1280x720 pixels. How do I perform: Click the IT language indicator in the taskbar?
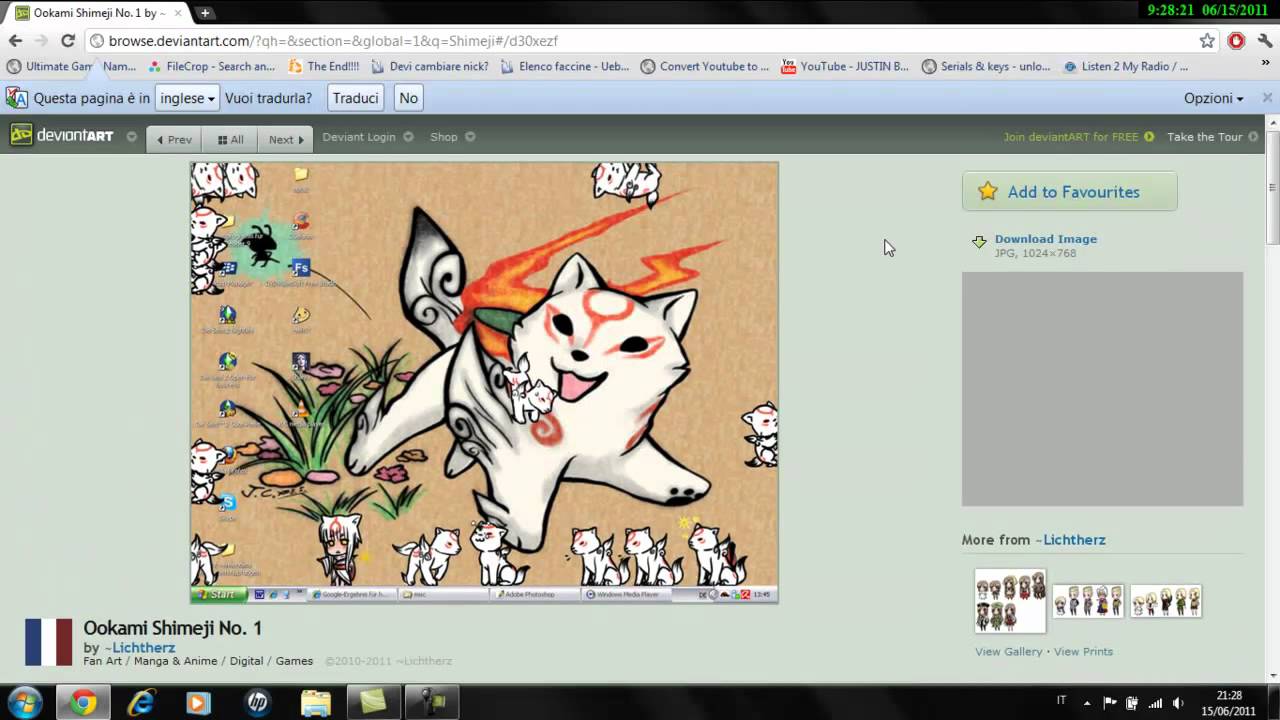(x=1061, y=700)
